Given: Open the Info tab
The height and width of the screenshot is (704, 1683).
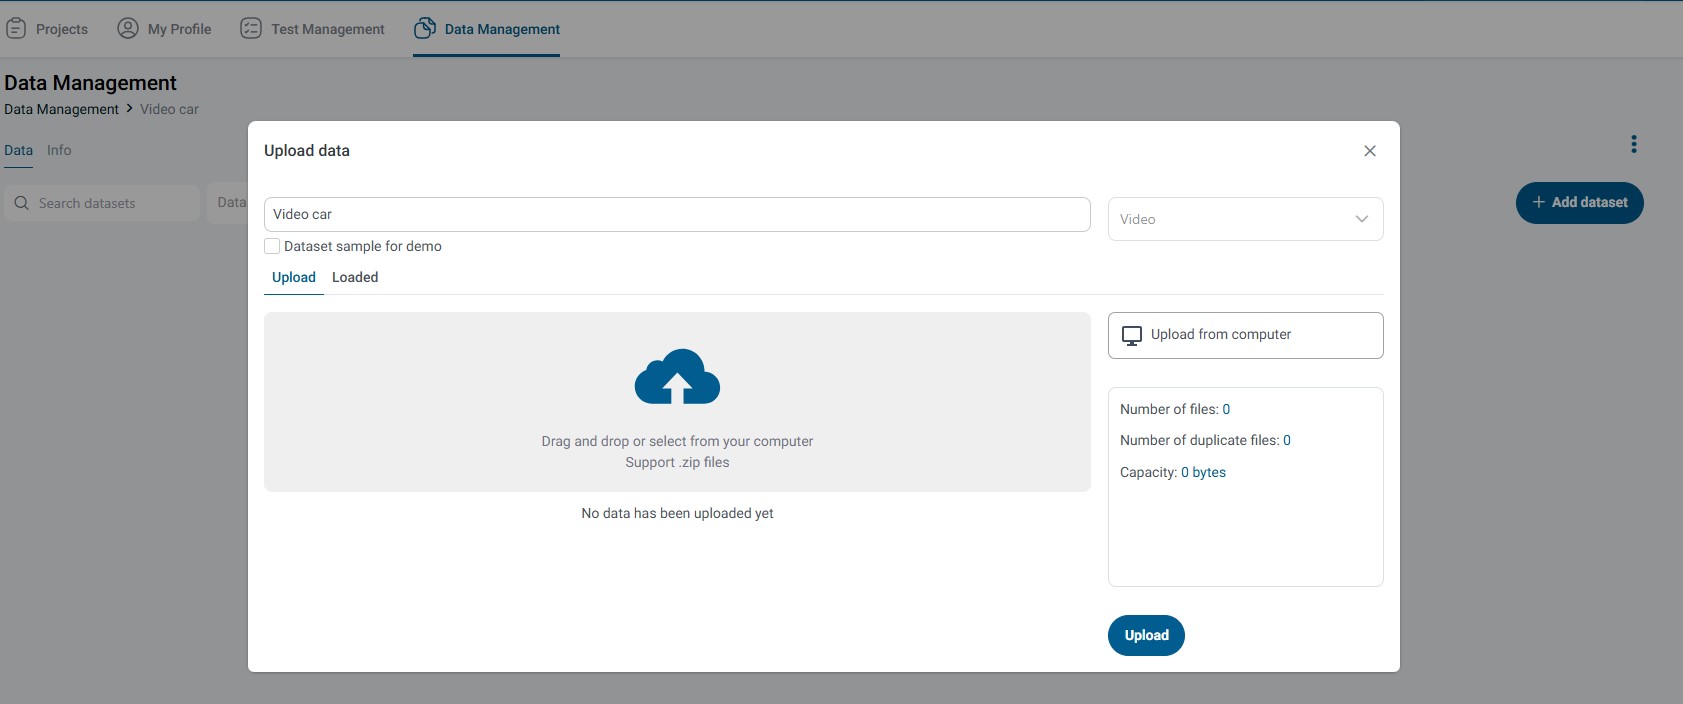Looking at the screenshot, I should 59,151.
